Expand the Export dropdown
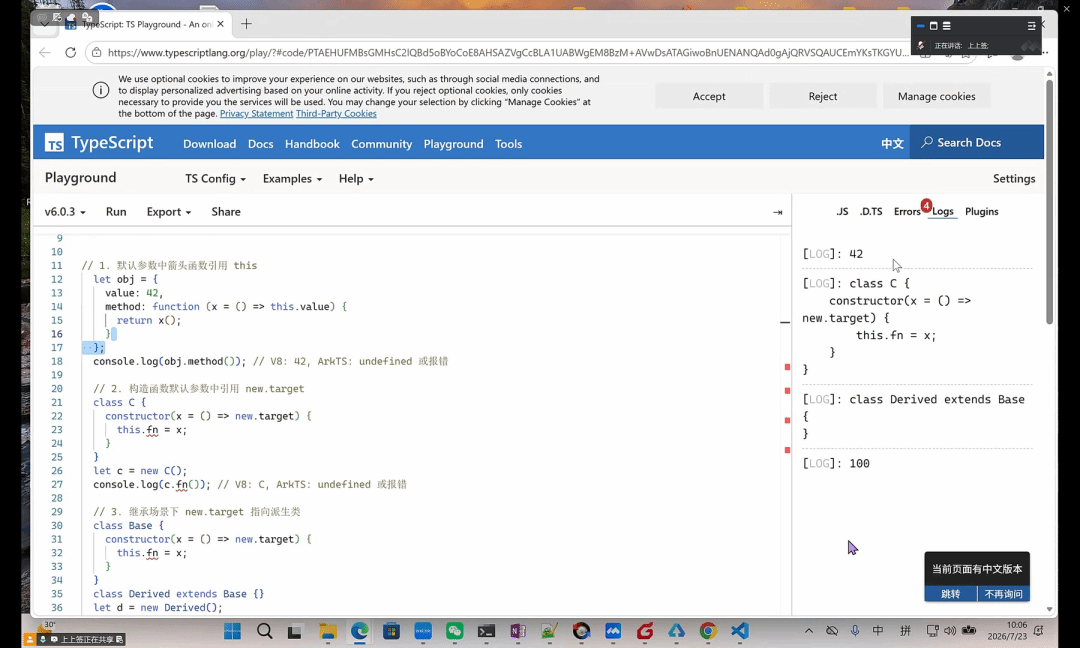Viewport: 1080px width, 648px height. [169, 211]
